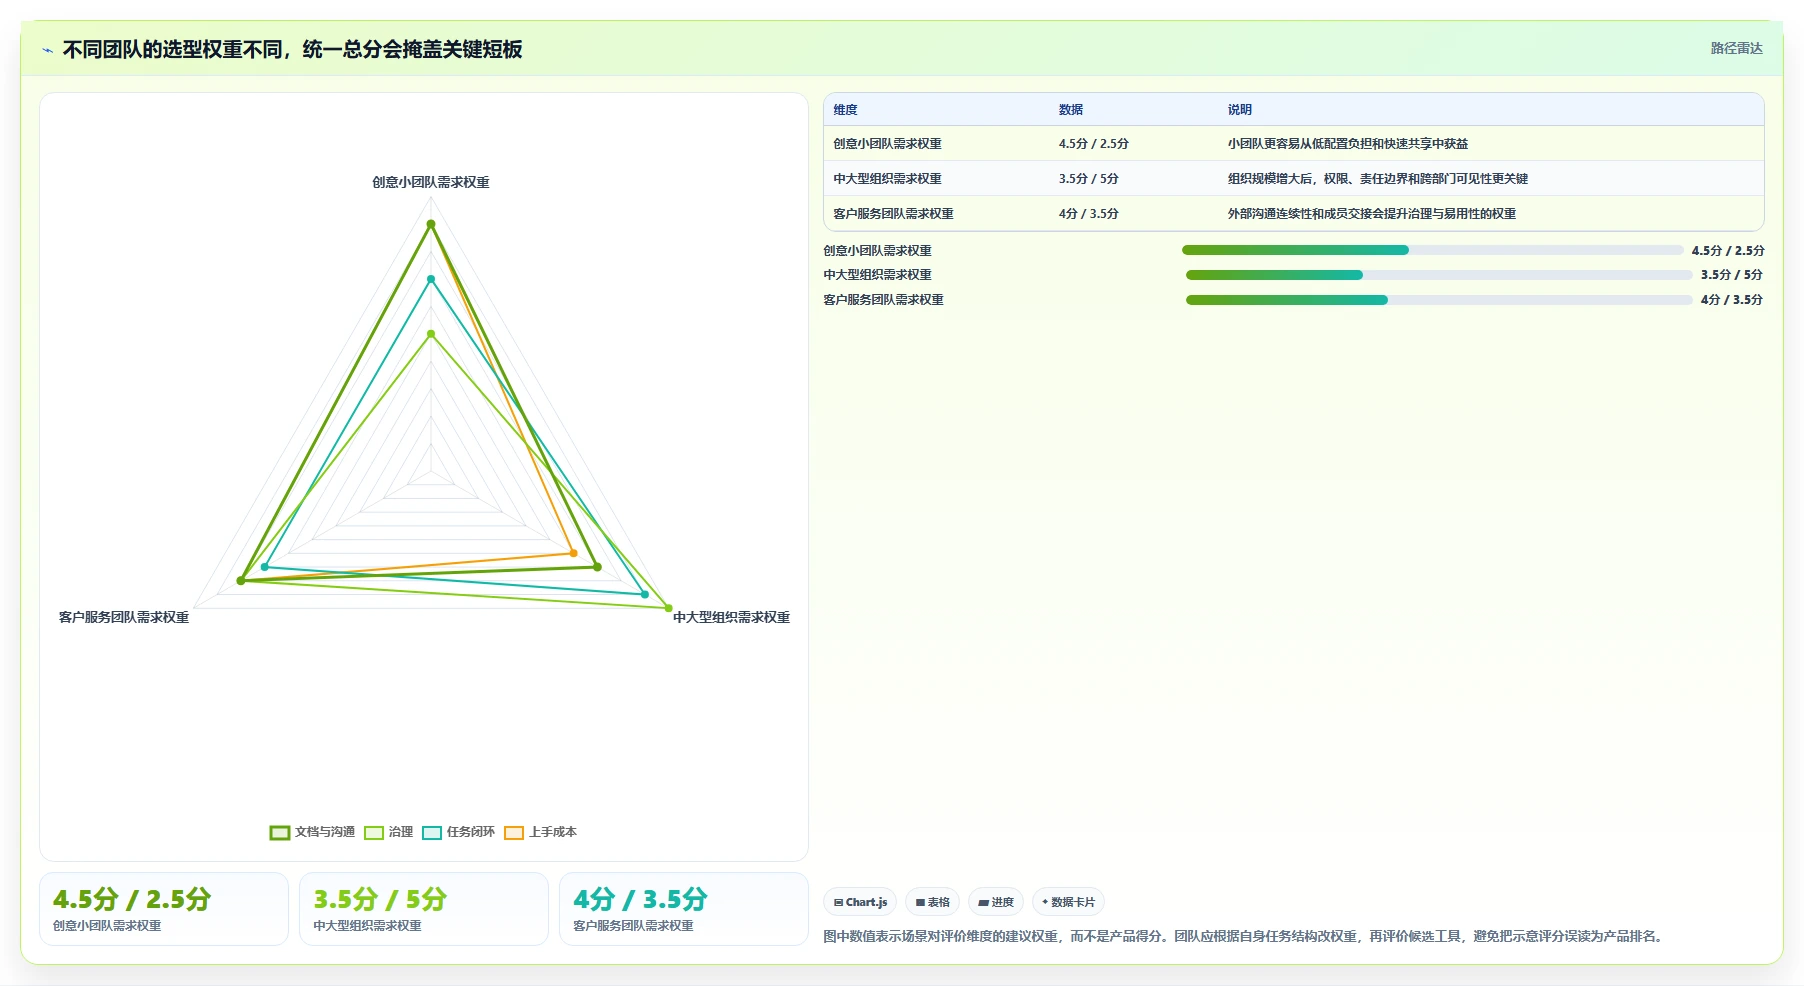This screenshot has height=986, width=1804.
Task: Click the 3.5分 / 5分 stat card
Action: tap(424, 909)
